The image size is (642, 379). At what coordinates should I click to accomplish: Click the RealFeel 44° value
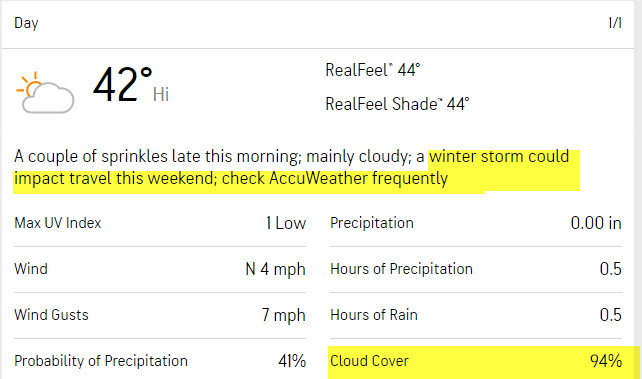click(373, 70)
